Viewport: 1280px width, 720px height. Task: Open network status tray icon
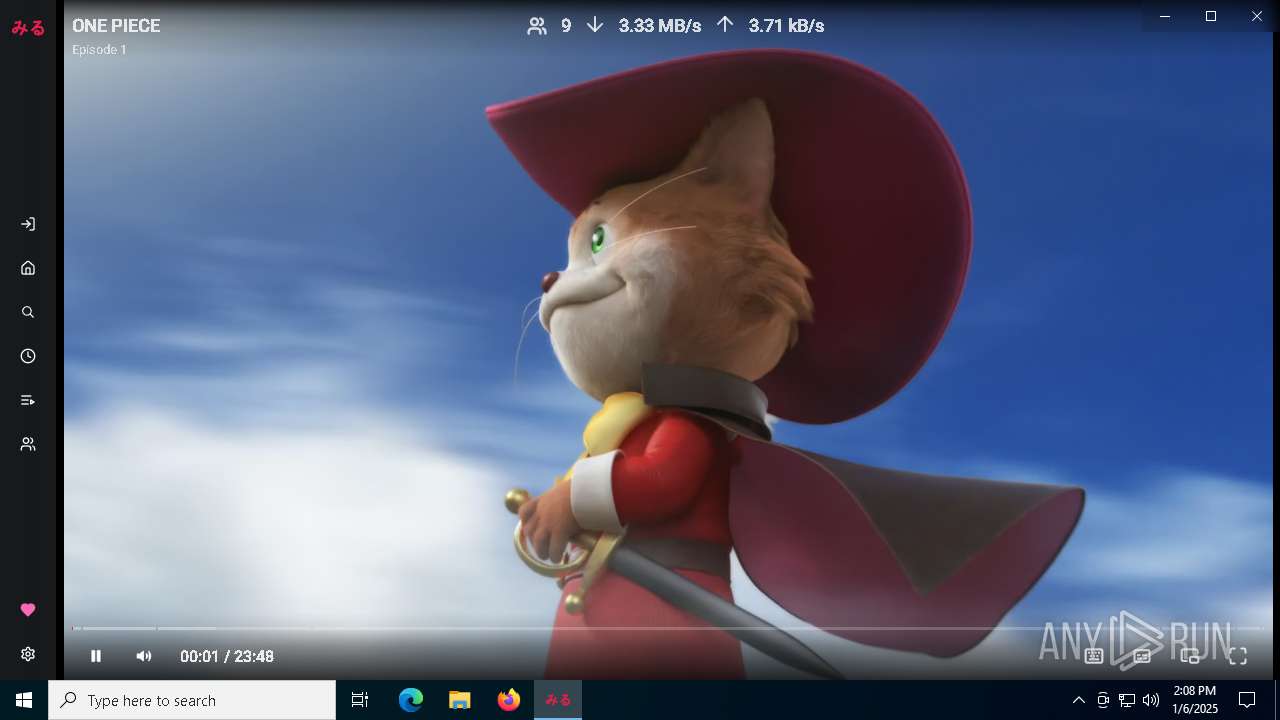click(1127, 700)
